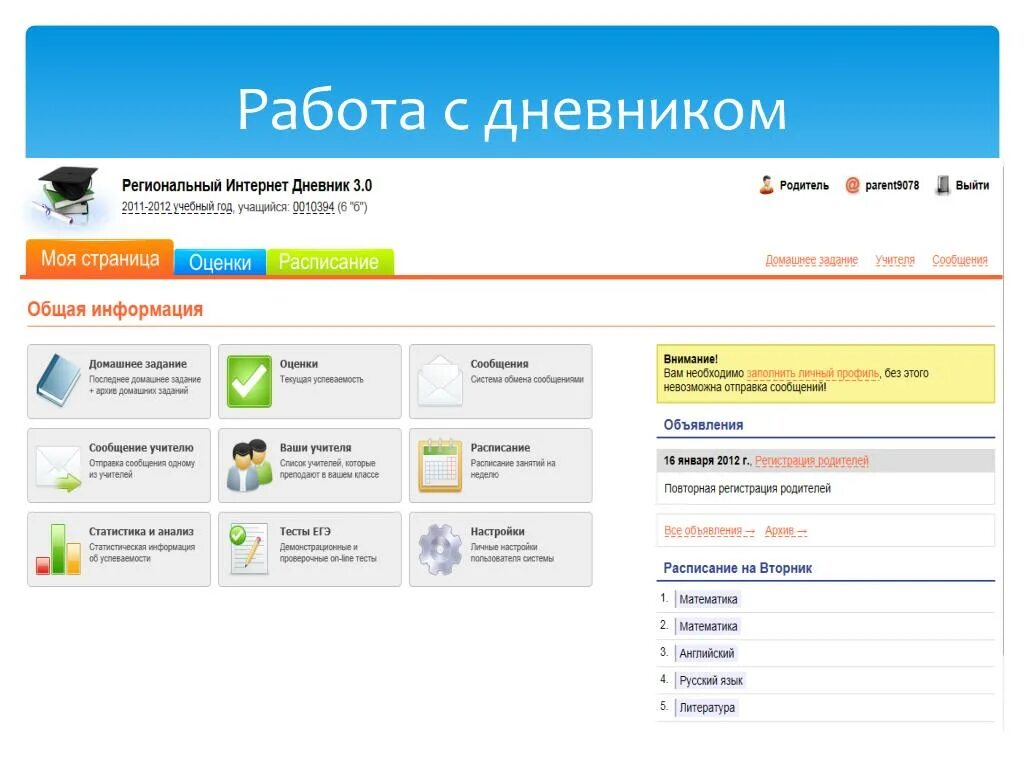Click Общая информация heading
The width and height of the screenshot is (1024, 768).
point(115,309)
